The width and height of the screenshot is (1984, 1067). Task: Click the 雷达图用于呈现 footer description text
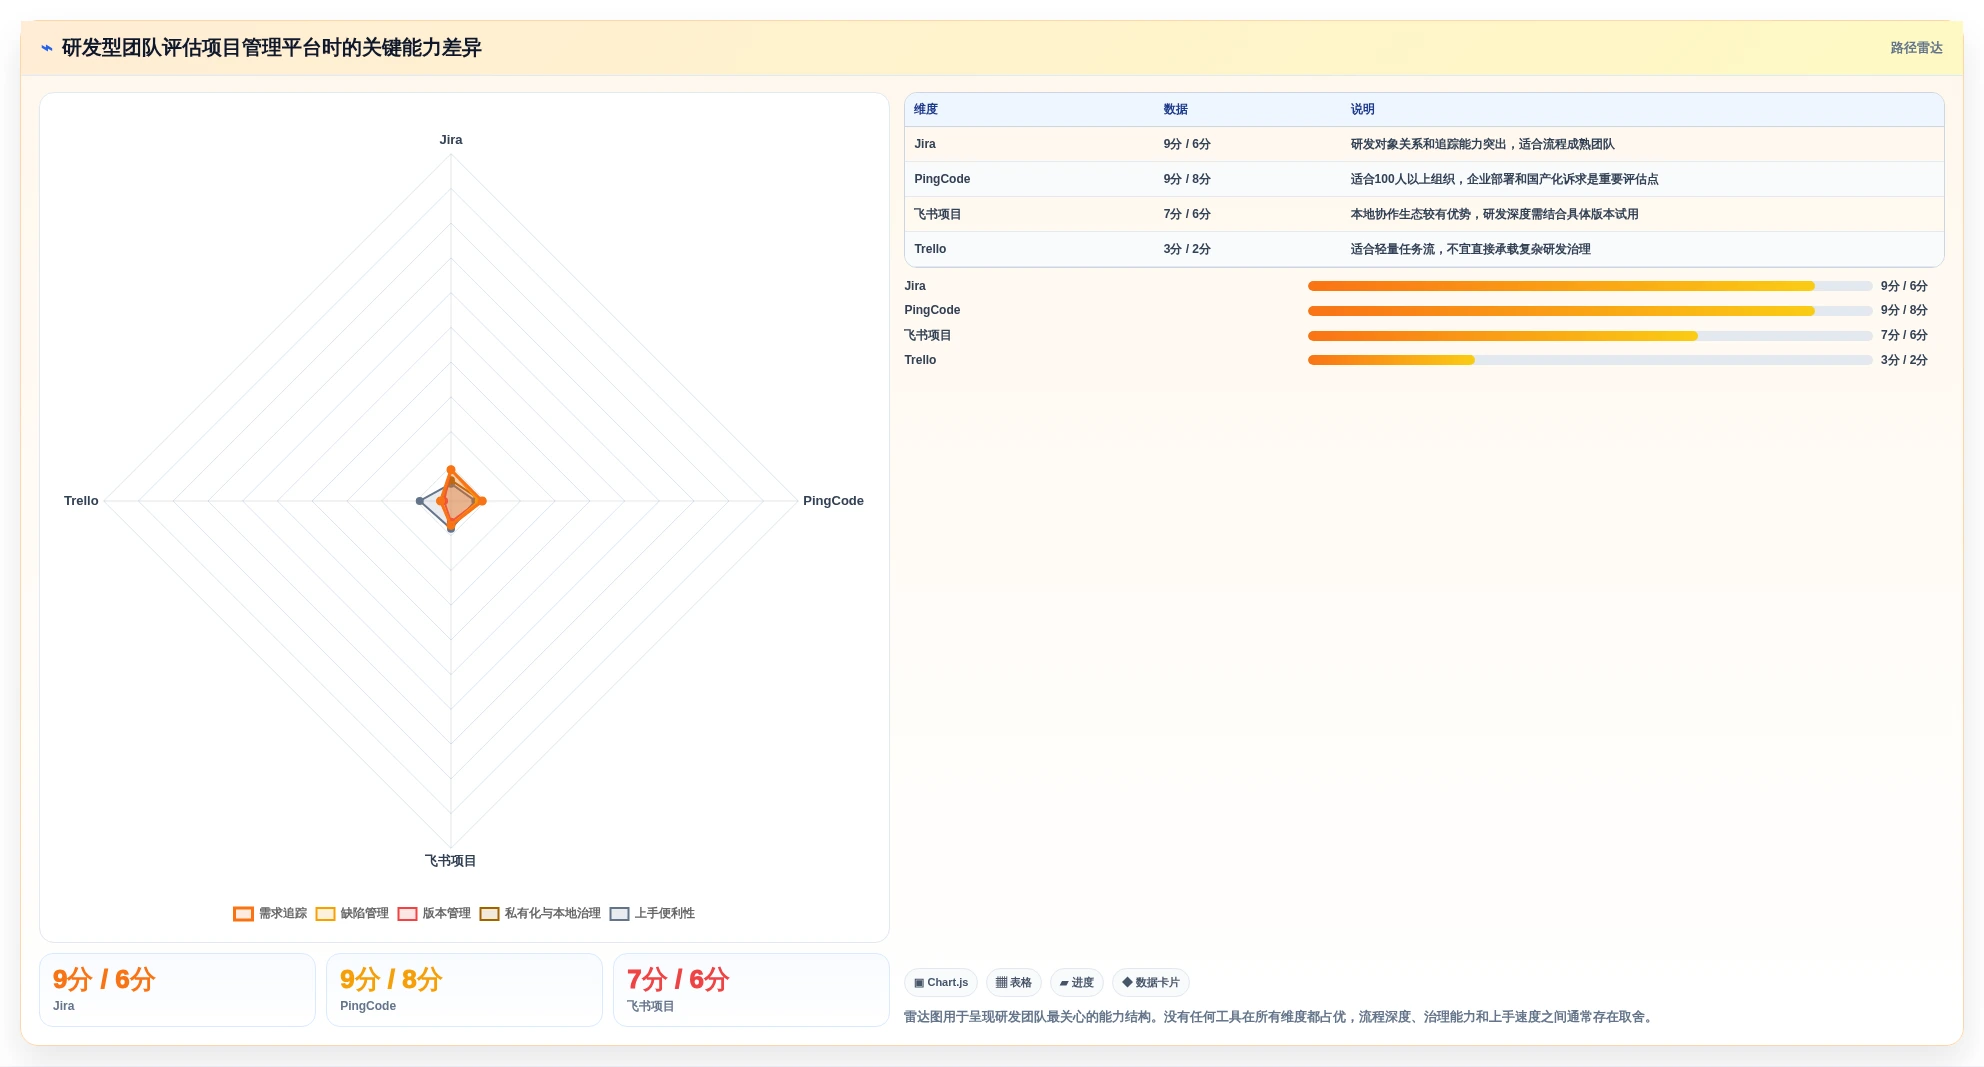point(1280,1017)
